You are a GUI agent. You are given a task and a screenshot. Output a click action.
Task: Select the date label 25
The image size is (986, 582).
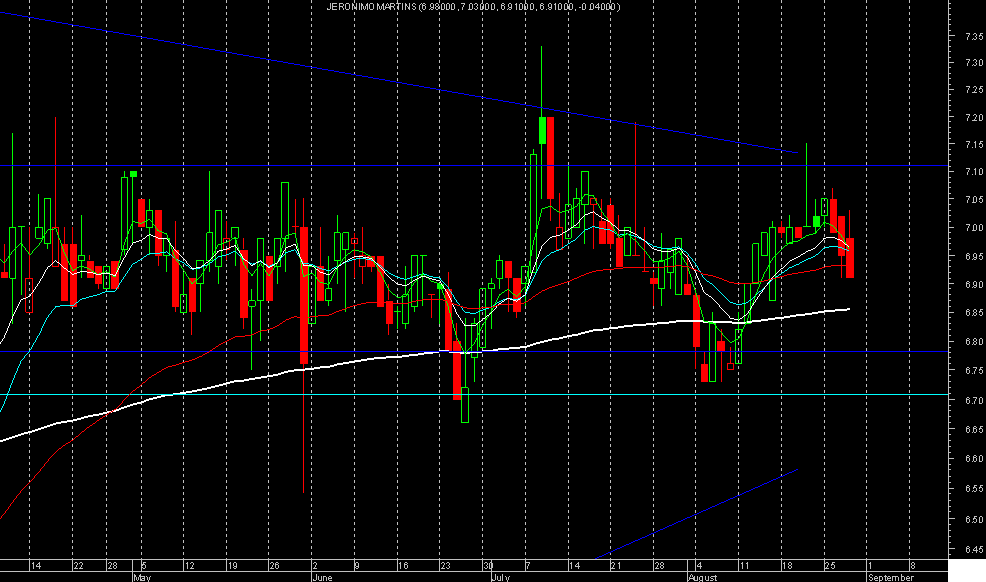pyautogui.click(x=830, y=566)
